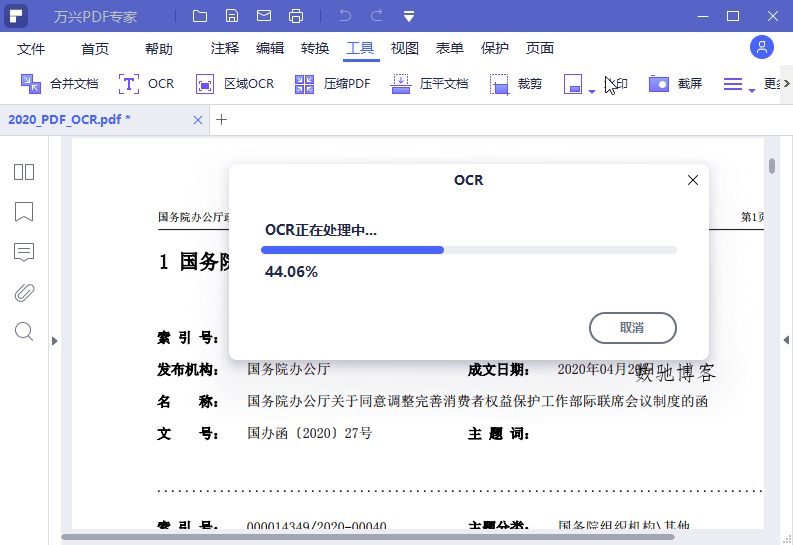
Task: Click horizontal scrollbar at bottom
Action: click(x=368, y=536)
